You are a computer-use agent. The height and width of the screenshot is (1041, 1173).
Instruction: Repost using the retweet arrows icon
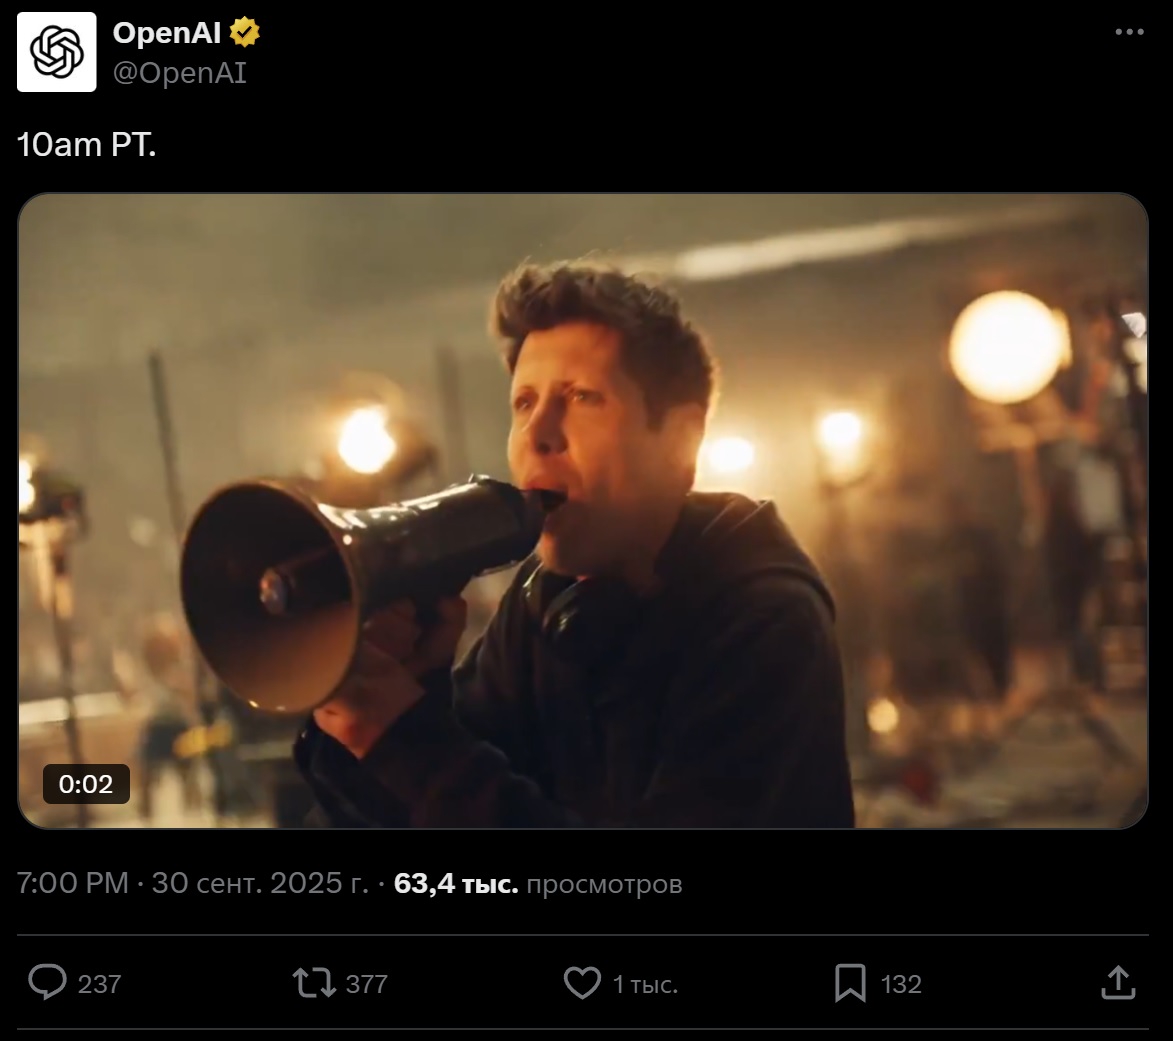314,983
